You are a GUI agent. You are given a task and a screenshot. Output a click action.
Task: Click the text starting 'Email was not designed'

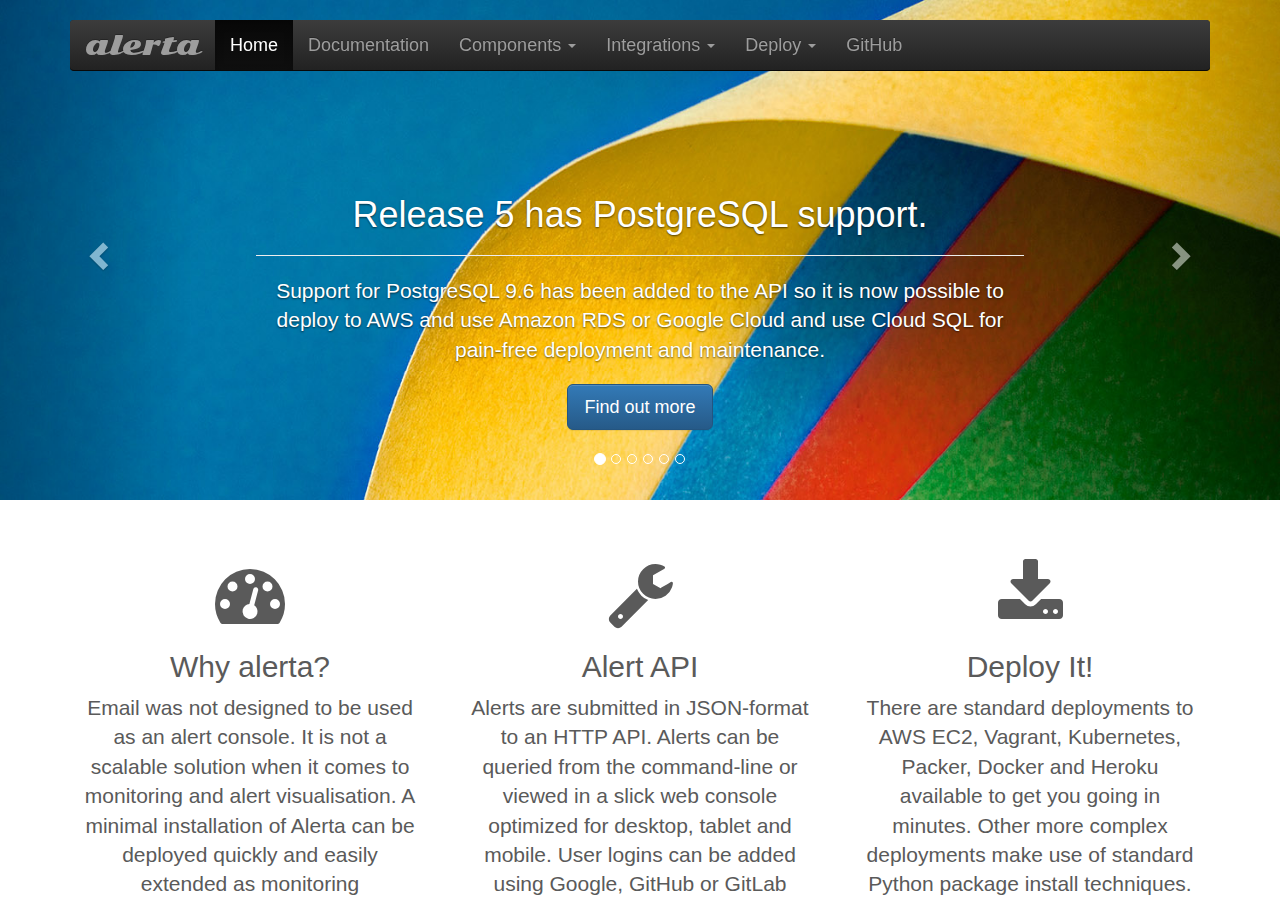coord(250,796)
